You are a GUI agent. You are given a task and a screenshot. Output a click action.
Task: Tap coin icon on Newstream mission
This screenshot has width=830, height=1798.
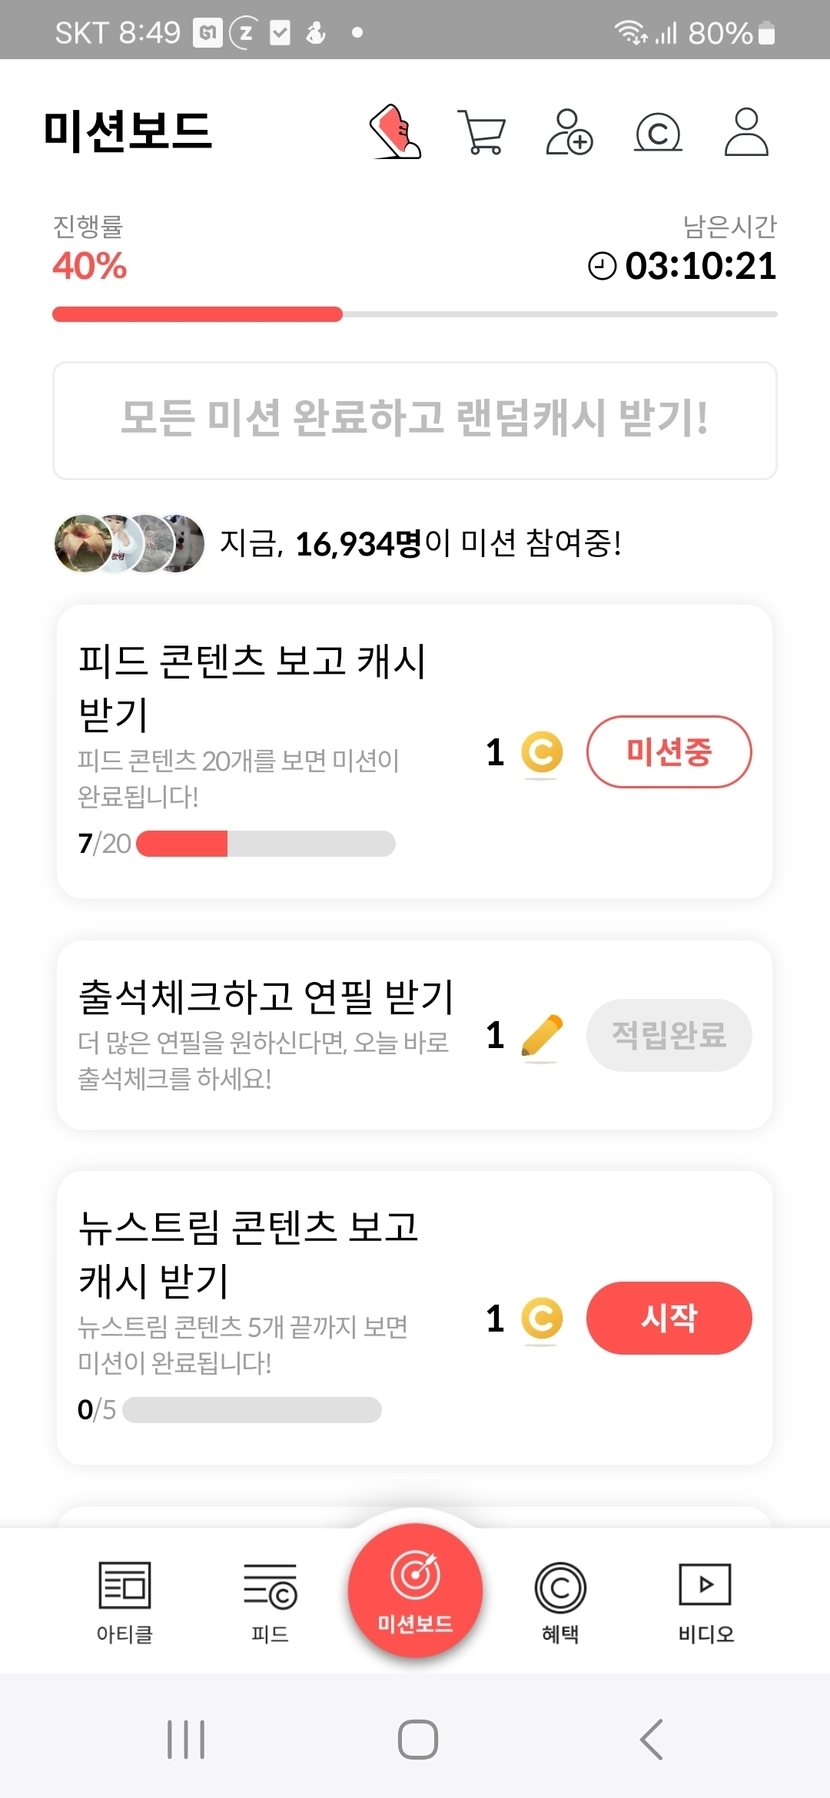pyautogui.click(x=542, y=1319)
